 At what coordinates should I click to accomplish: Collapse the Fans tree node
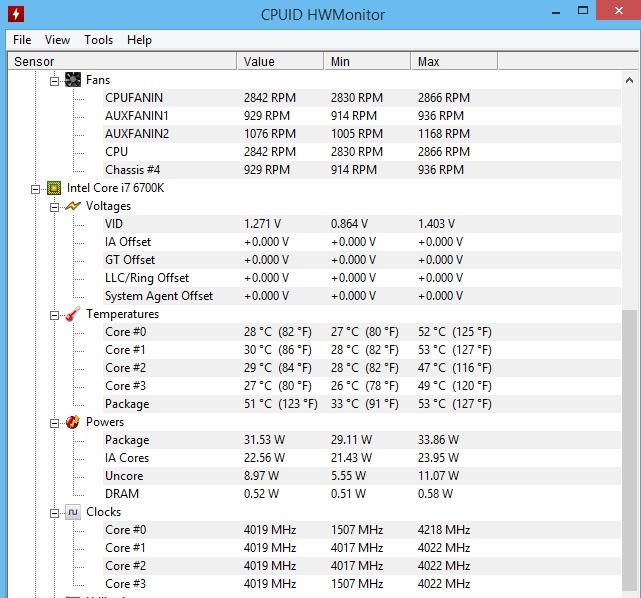point(54,82)
